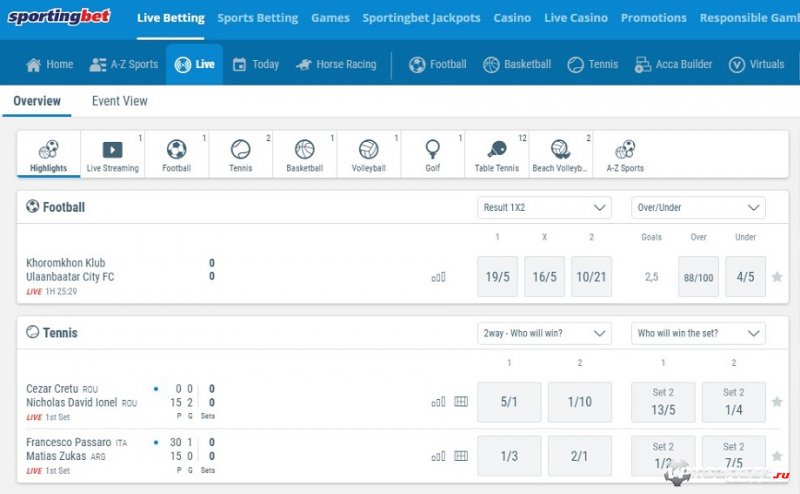Bet 2/1 on Matias Zukas
The height and width of the screenshot is (494, 800).
580,456
